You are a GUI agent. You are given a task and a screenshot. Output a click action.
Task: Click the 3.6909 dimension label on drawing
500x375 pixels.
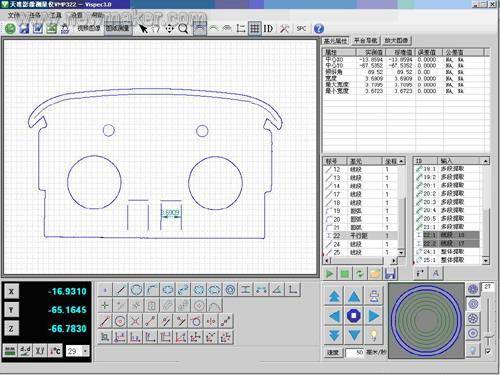click(x=171, y=212)
